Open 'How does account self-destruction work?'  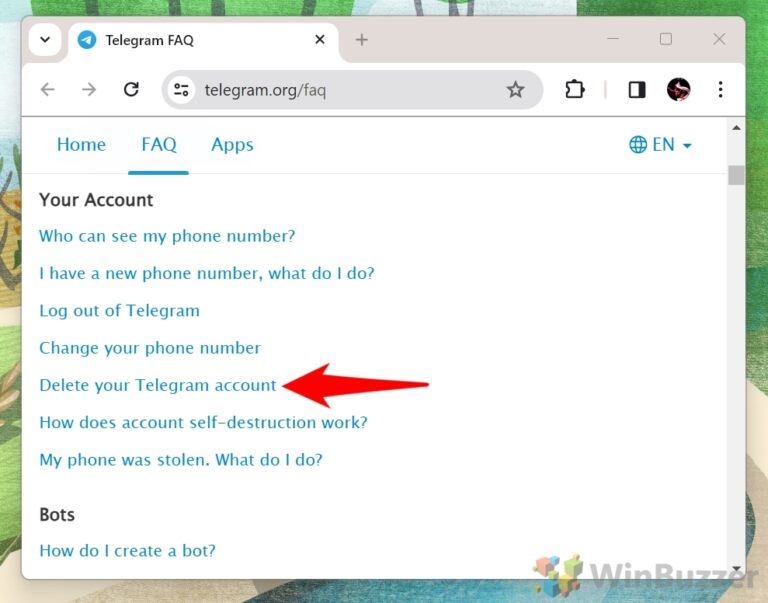click(x=203, y=423)
